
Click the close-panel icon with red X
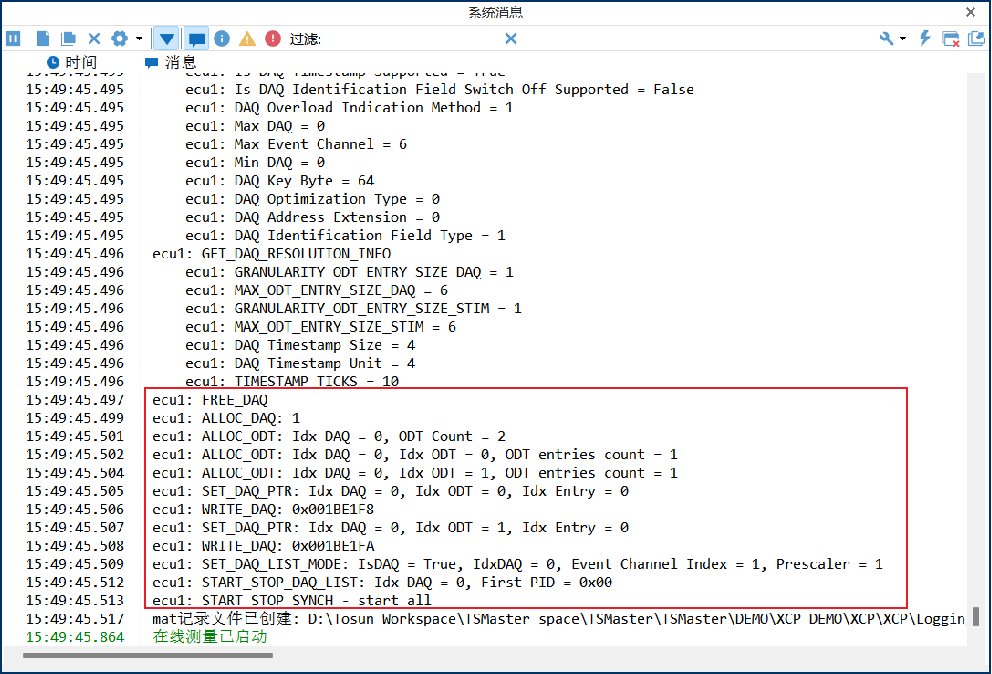tap(951, 38)
